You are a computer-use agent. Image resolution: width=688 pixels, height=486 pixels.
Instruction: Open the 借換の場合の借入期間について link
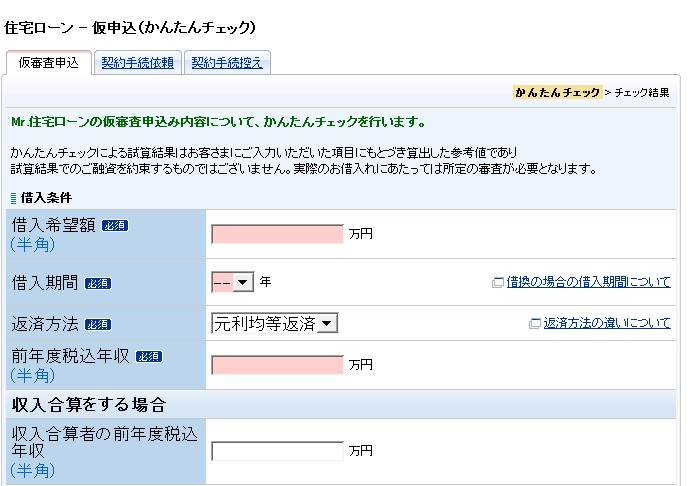[x=588, y=283]
